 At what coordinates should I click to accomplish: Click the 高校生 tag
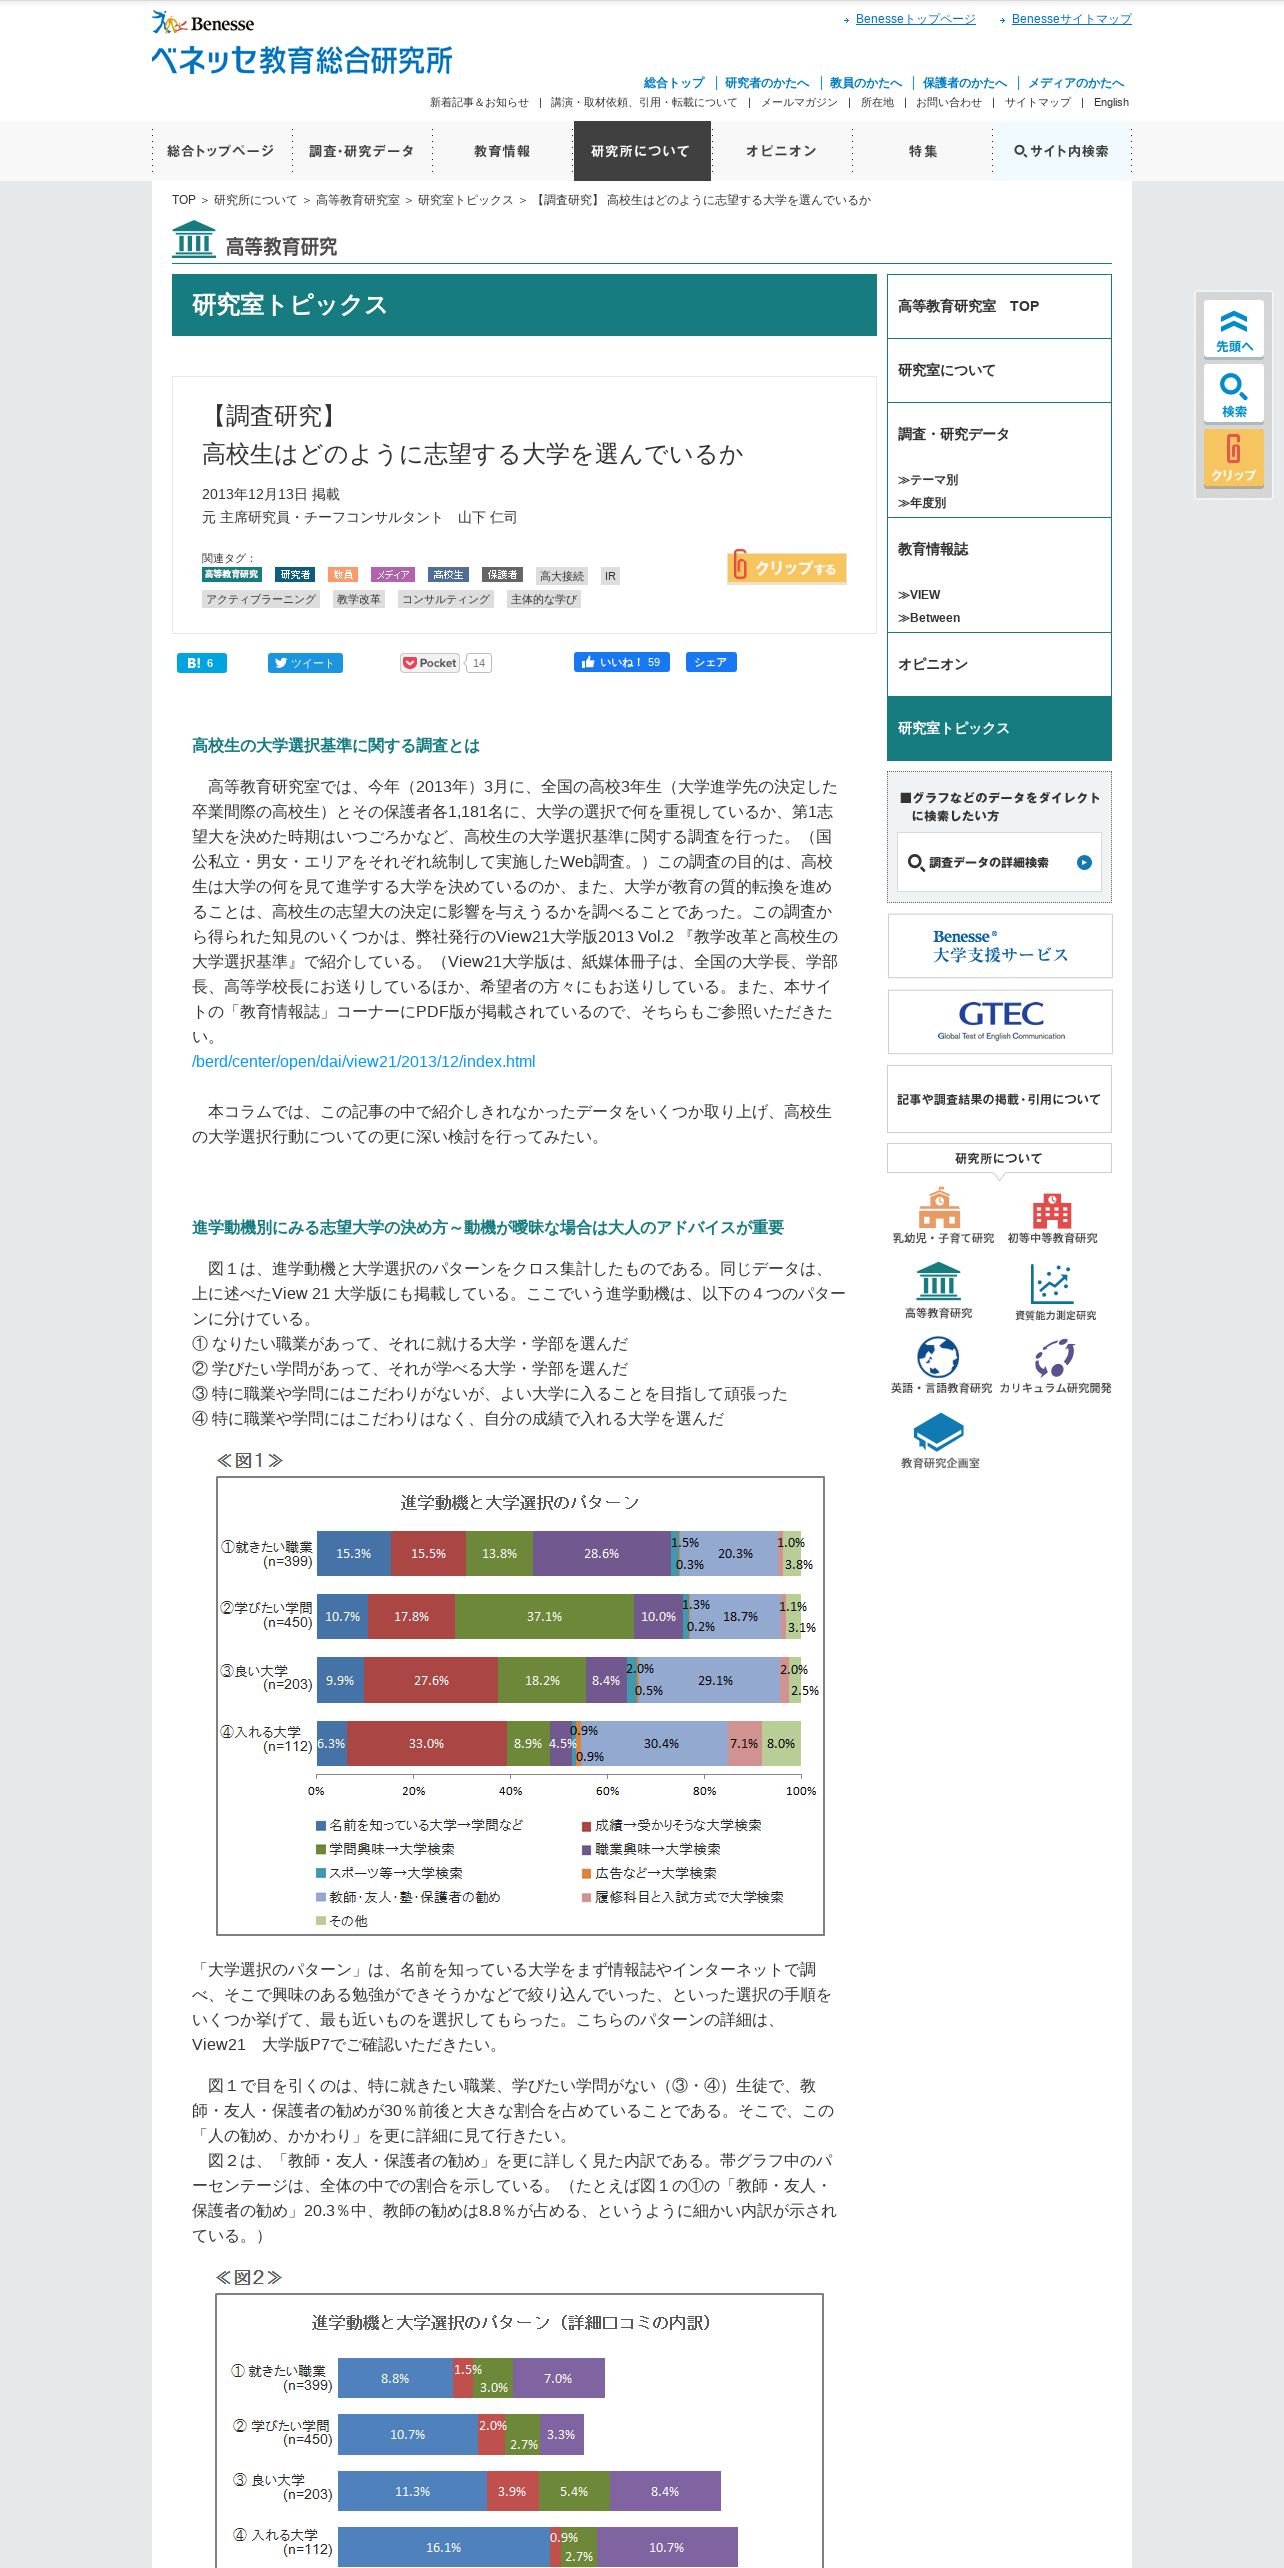pyautogui.click(x=448, y=575)
